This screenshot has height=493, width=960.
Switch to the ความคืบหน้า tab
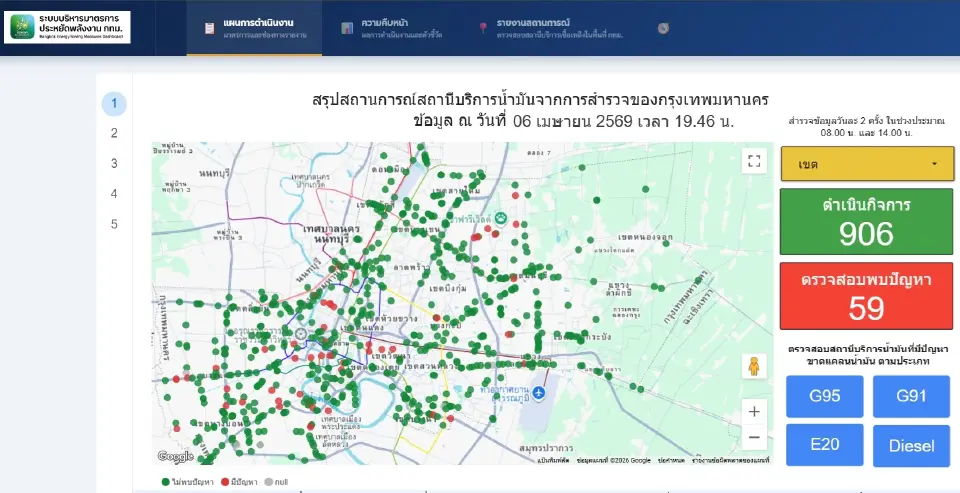(392, 28)
